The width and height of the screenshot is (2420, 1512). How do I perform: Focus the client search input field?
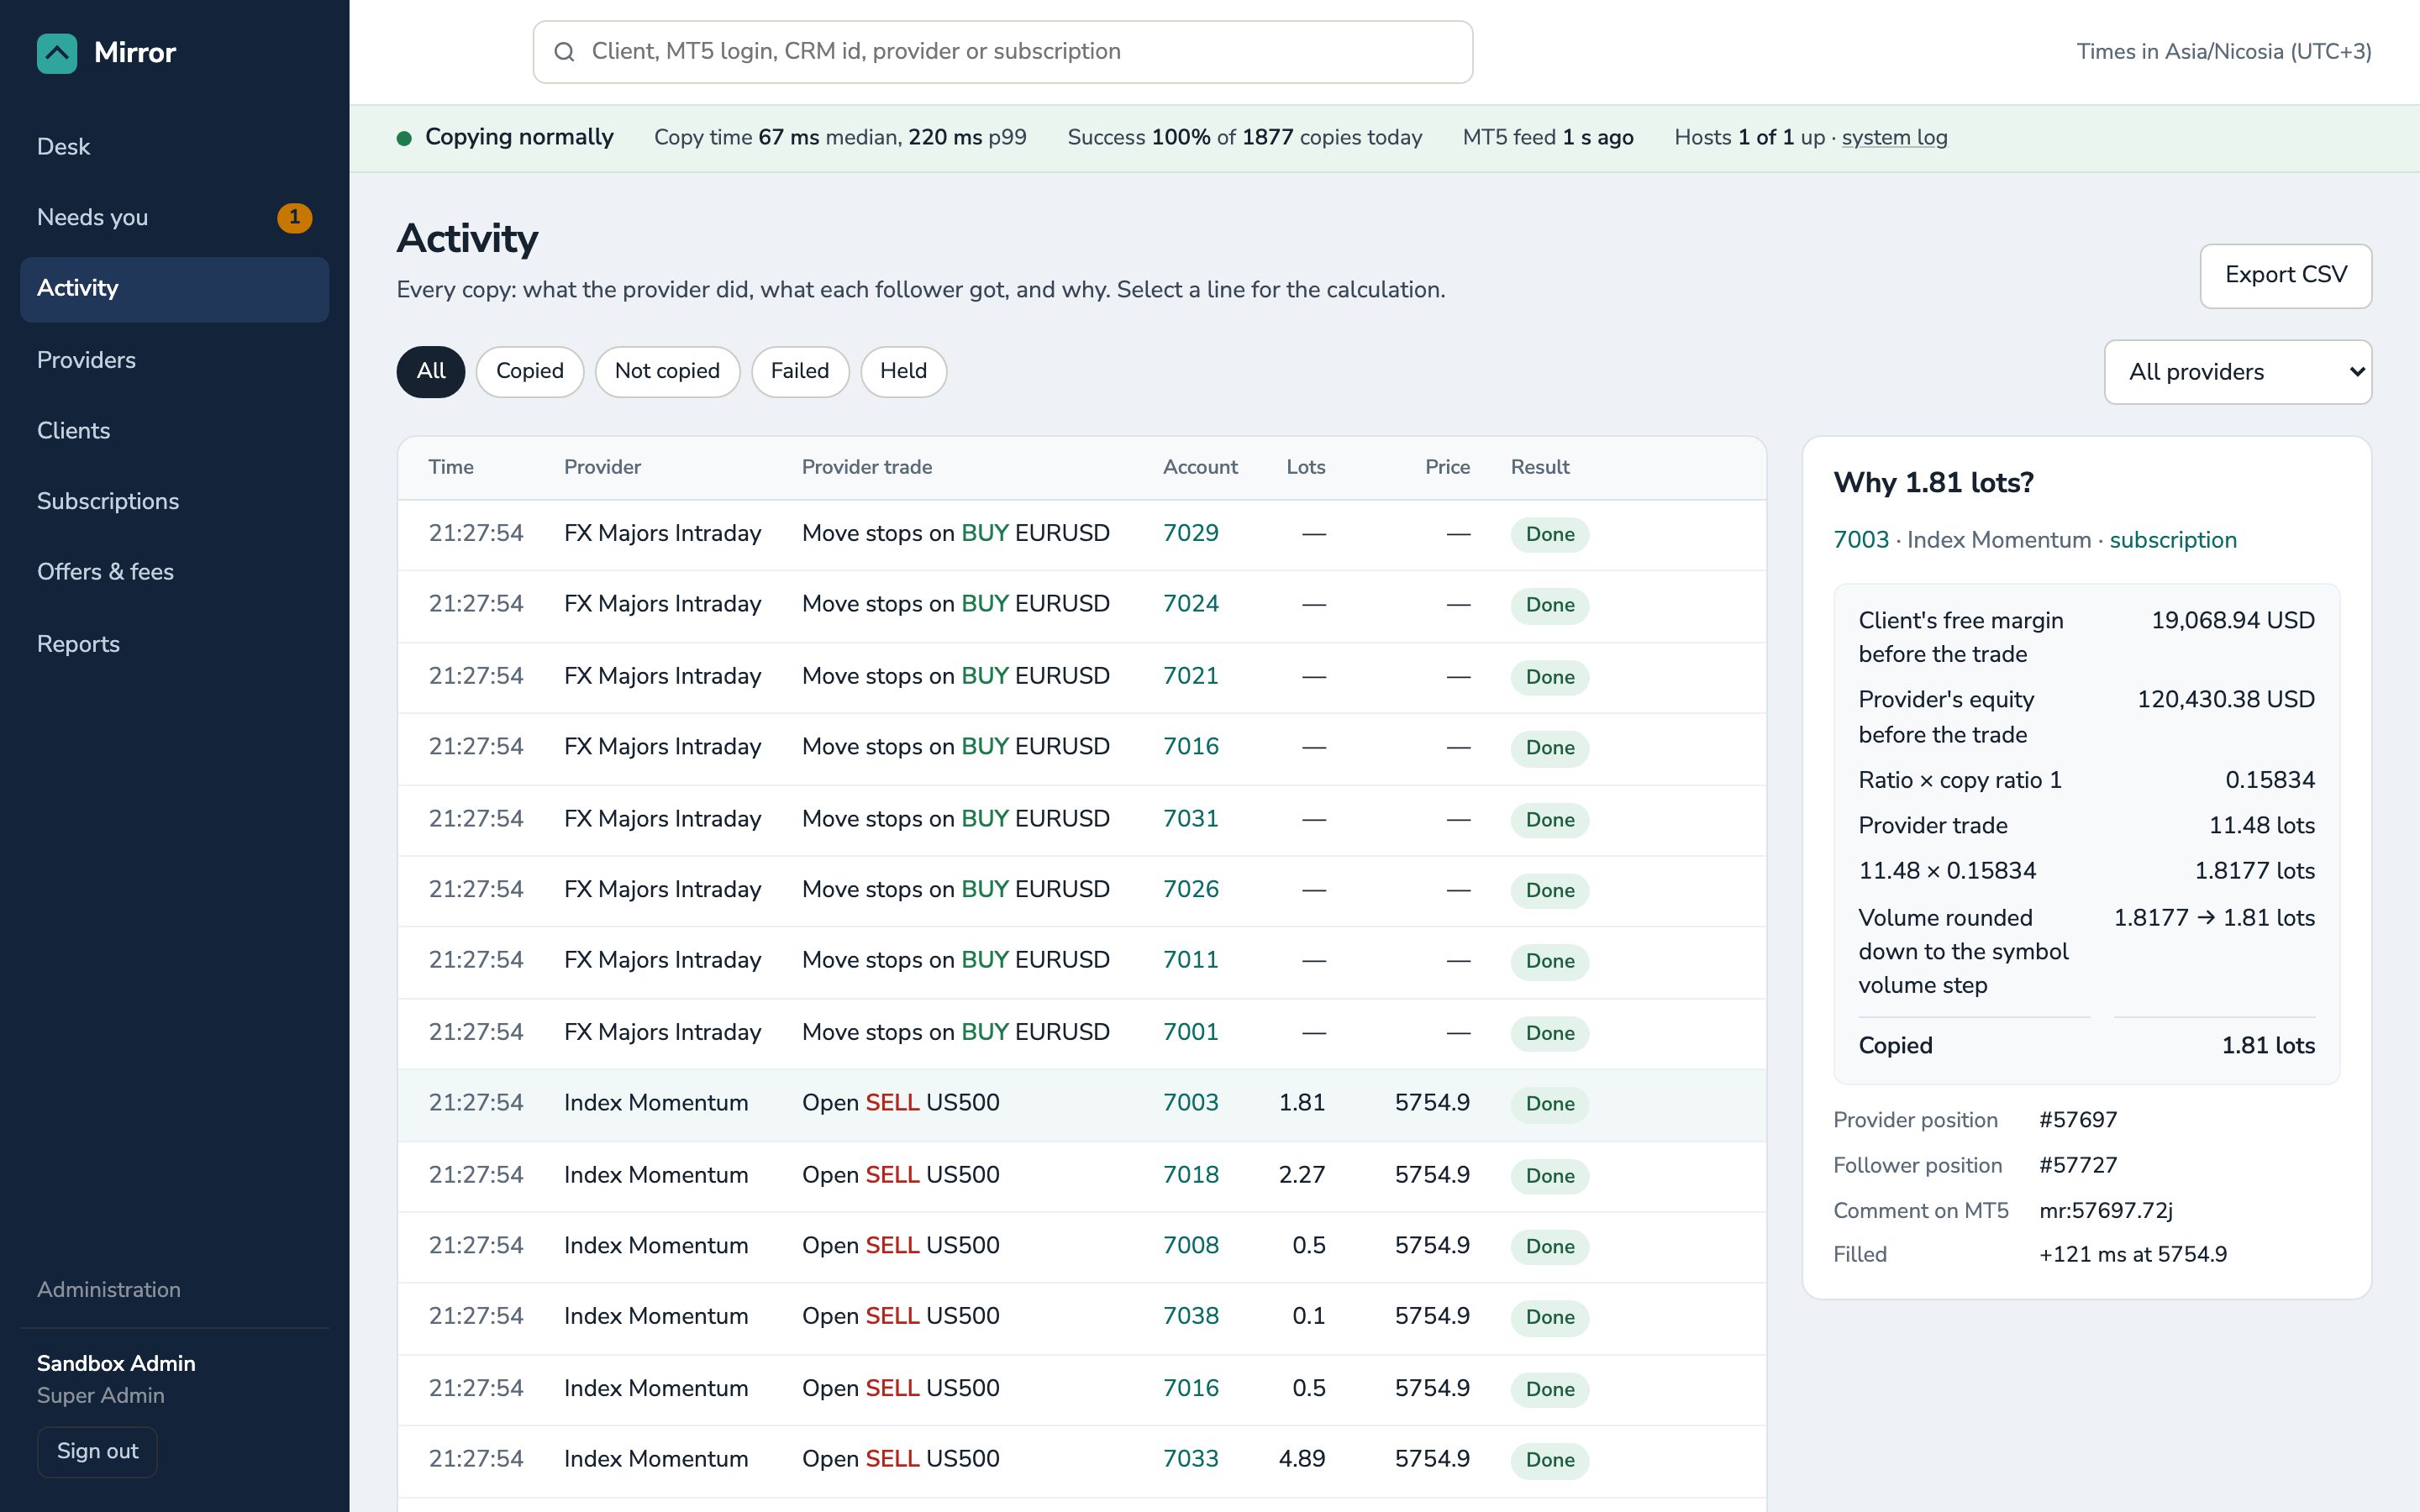pyautogui.click(x=1002, y=52)
